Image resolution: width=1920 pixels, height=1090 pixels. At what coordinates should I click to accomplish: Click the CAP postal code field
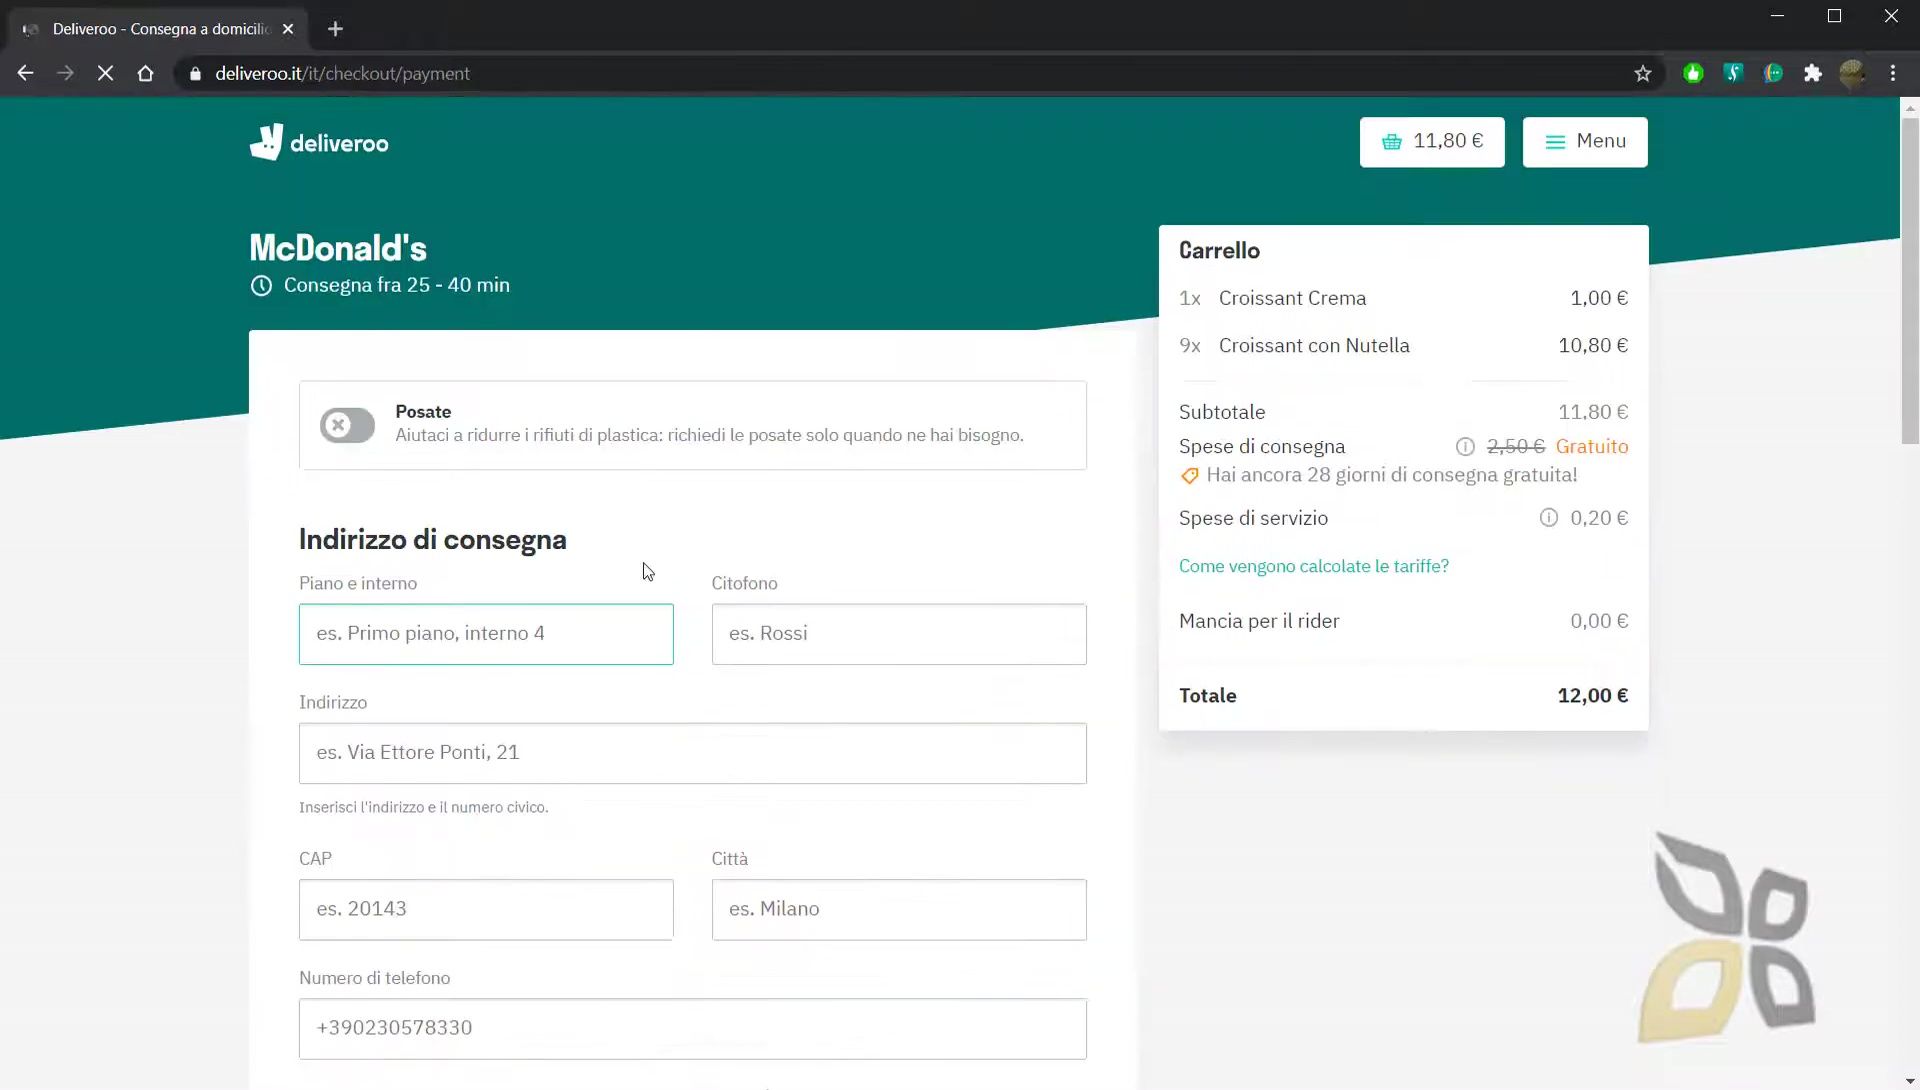coord(486,909)
